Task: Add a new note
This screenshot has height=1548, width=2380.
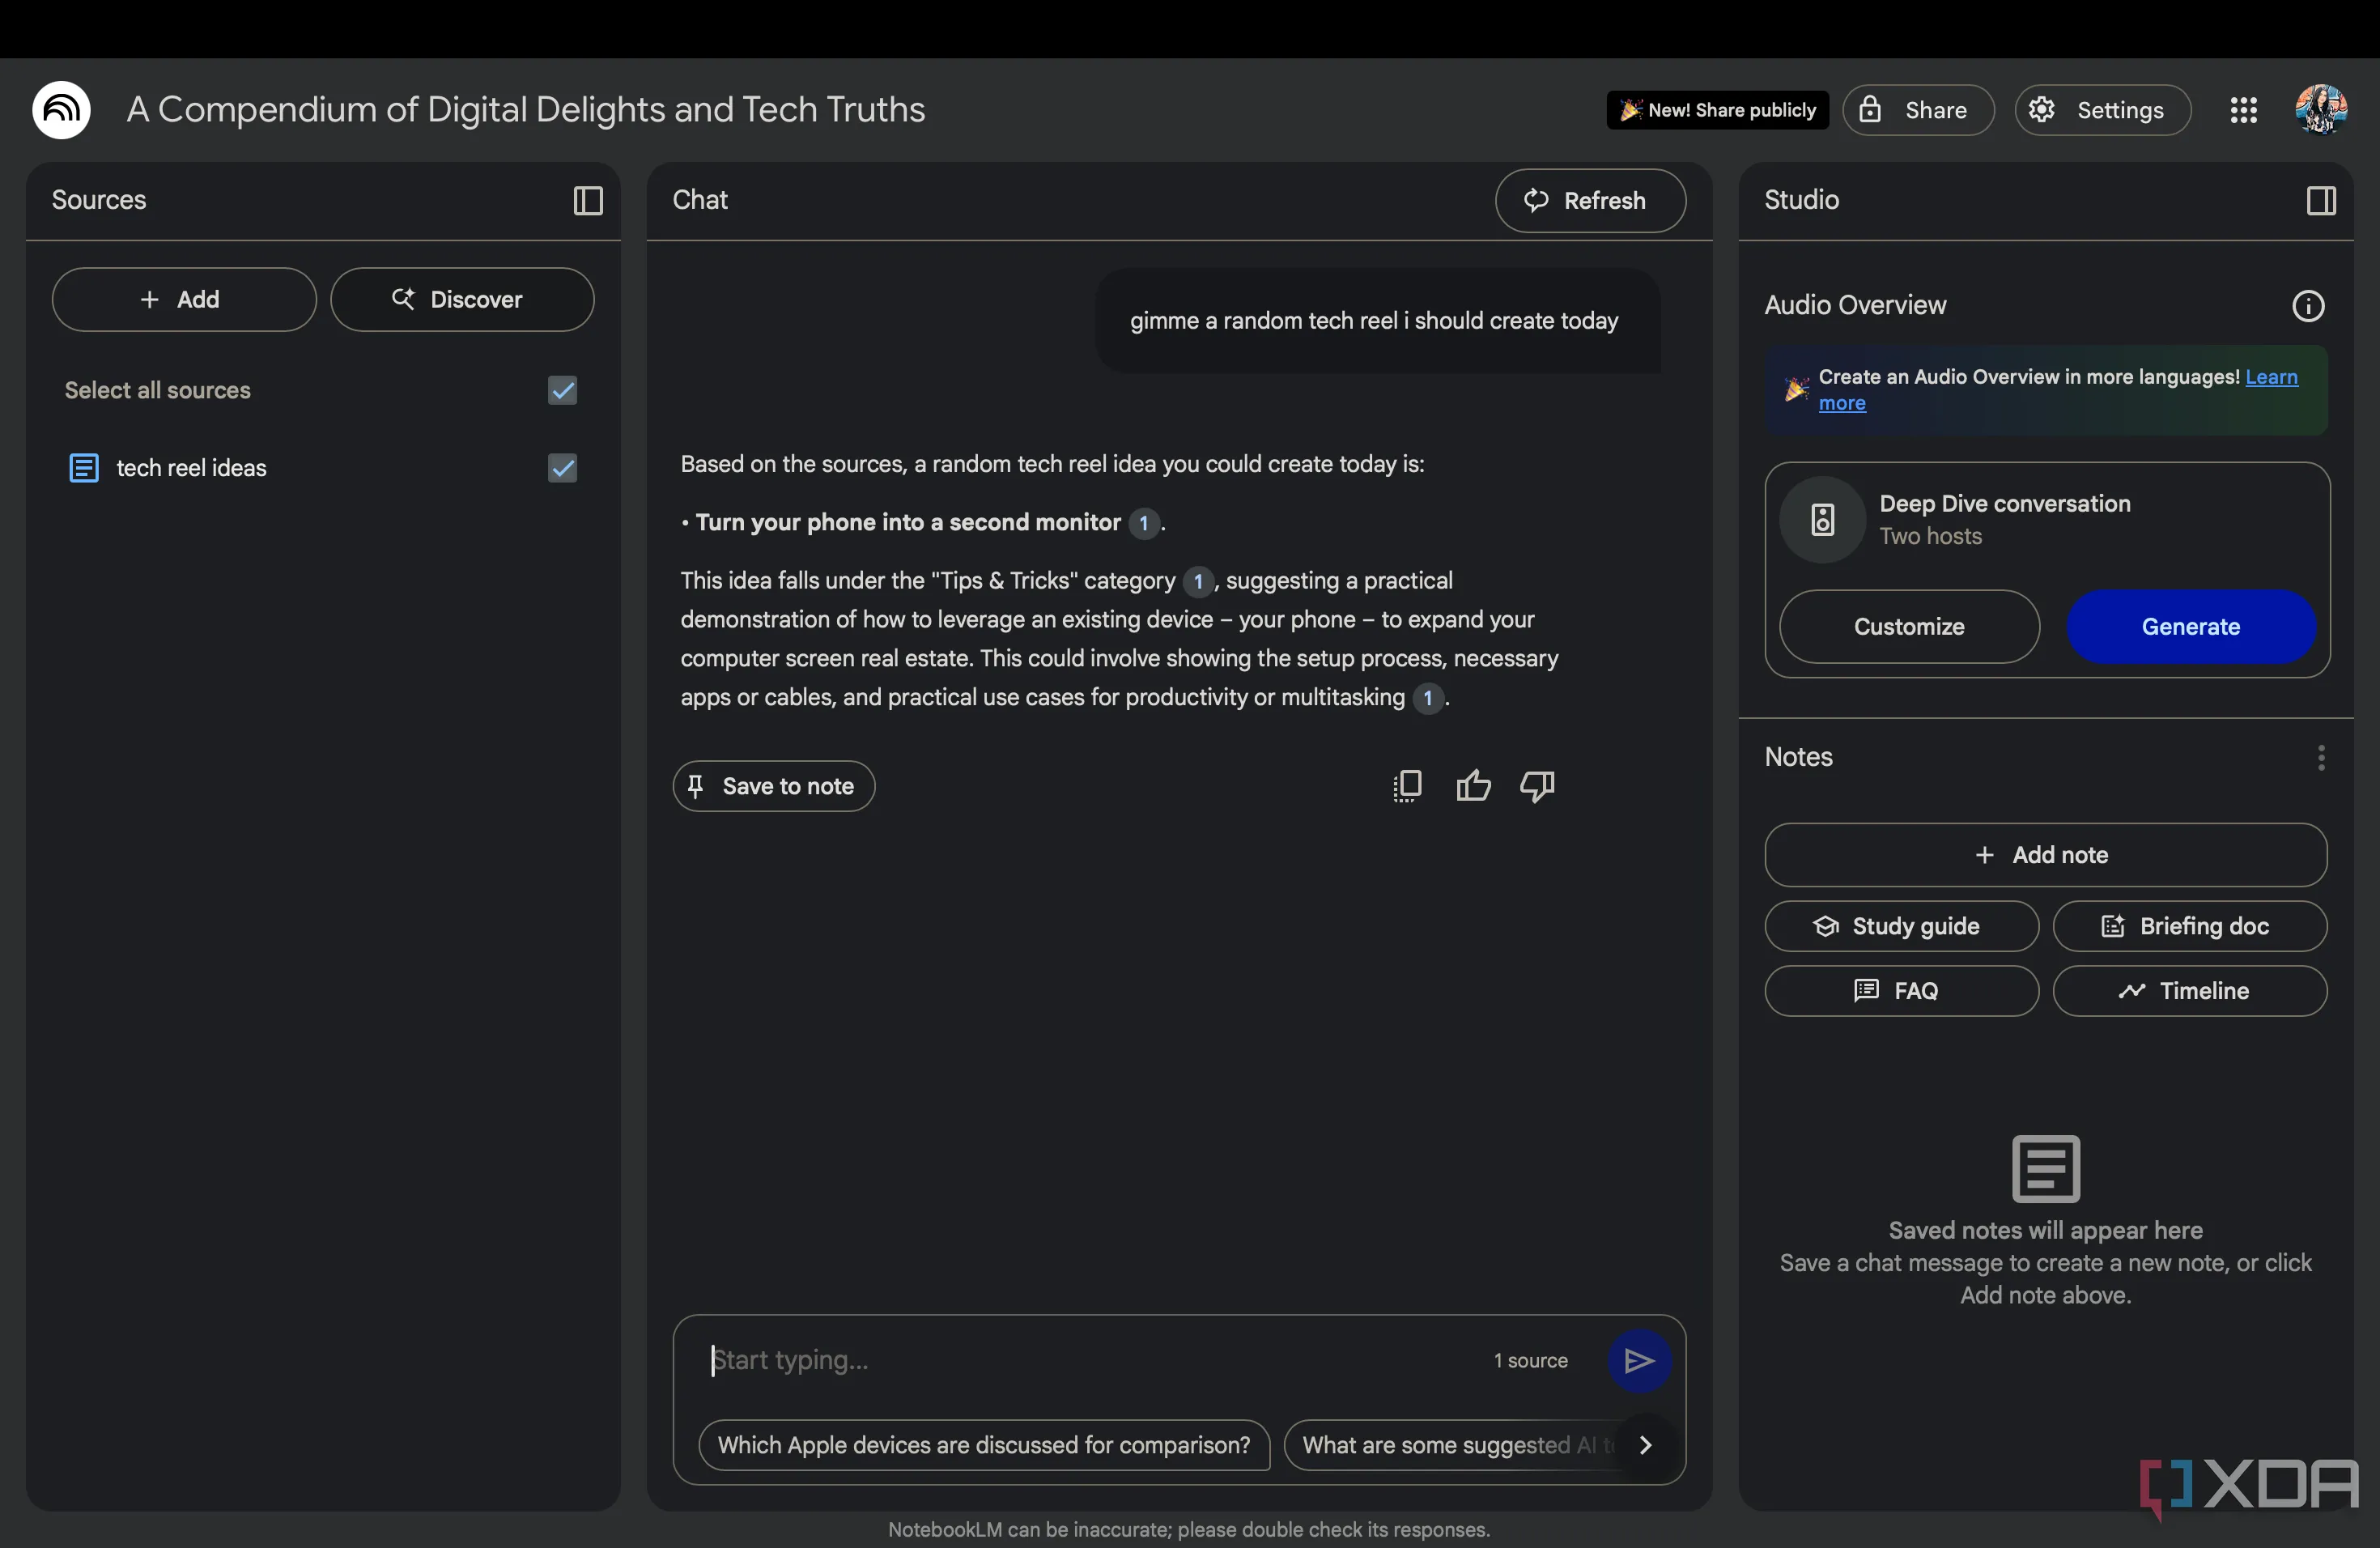Action: pos(2045,855)
